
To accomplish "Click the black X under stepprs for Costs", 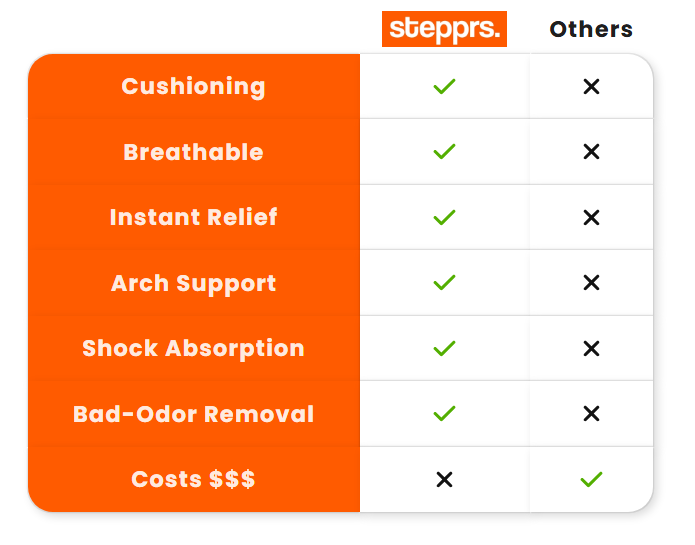I will (445, 480).
